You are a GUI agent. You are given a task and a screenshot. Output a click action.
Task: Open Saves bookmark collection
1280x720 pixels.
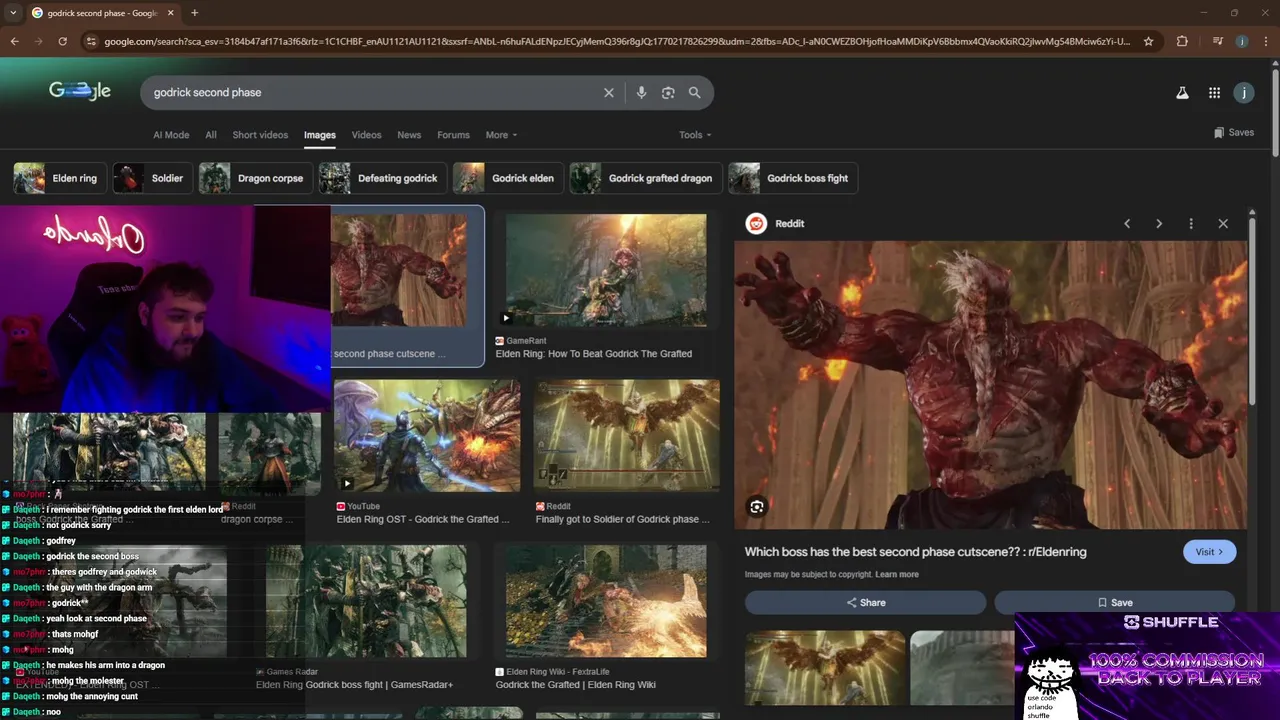coord(1234,132)
